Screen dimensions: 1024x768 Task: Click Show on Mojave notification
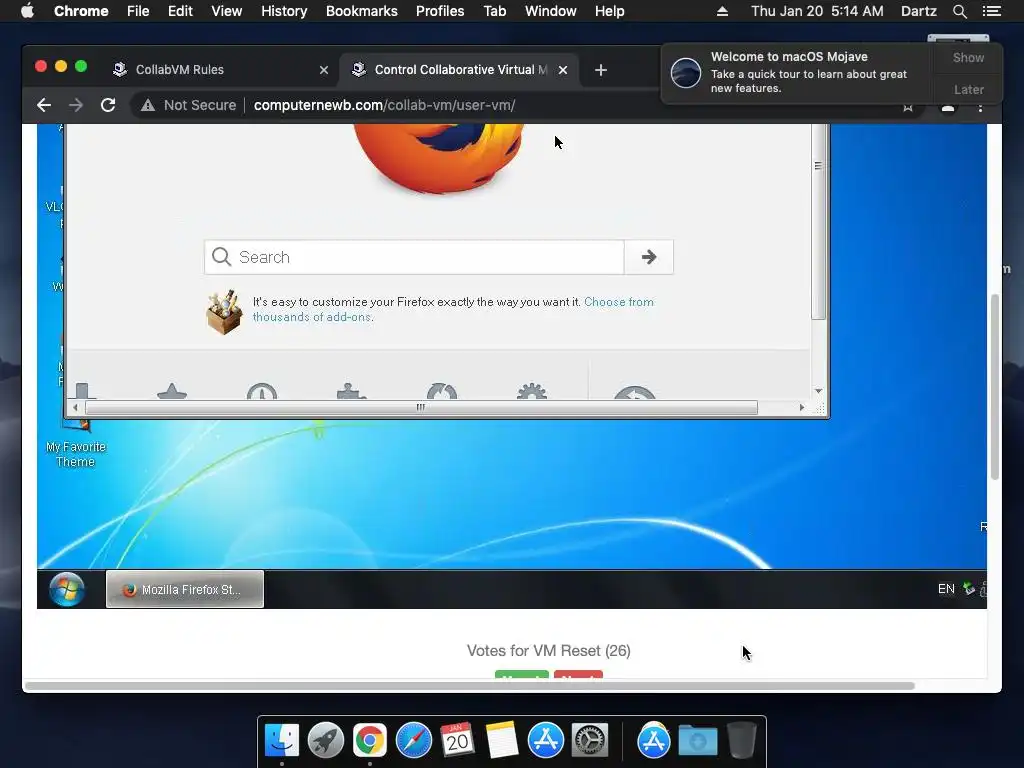[x=968, y=58]
